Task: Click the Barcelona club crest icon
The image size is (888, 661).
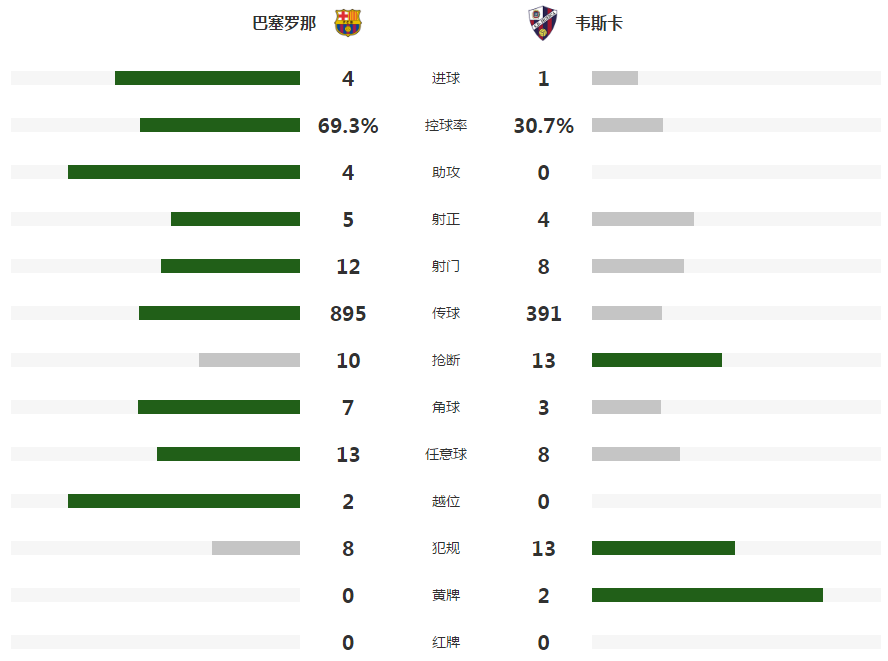Action: [x=348, y=23]
